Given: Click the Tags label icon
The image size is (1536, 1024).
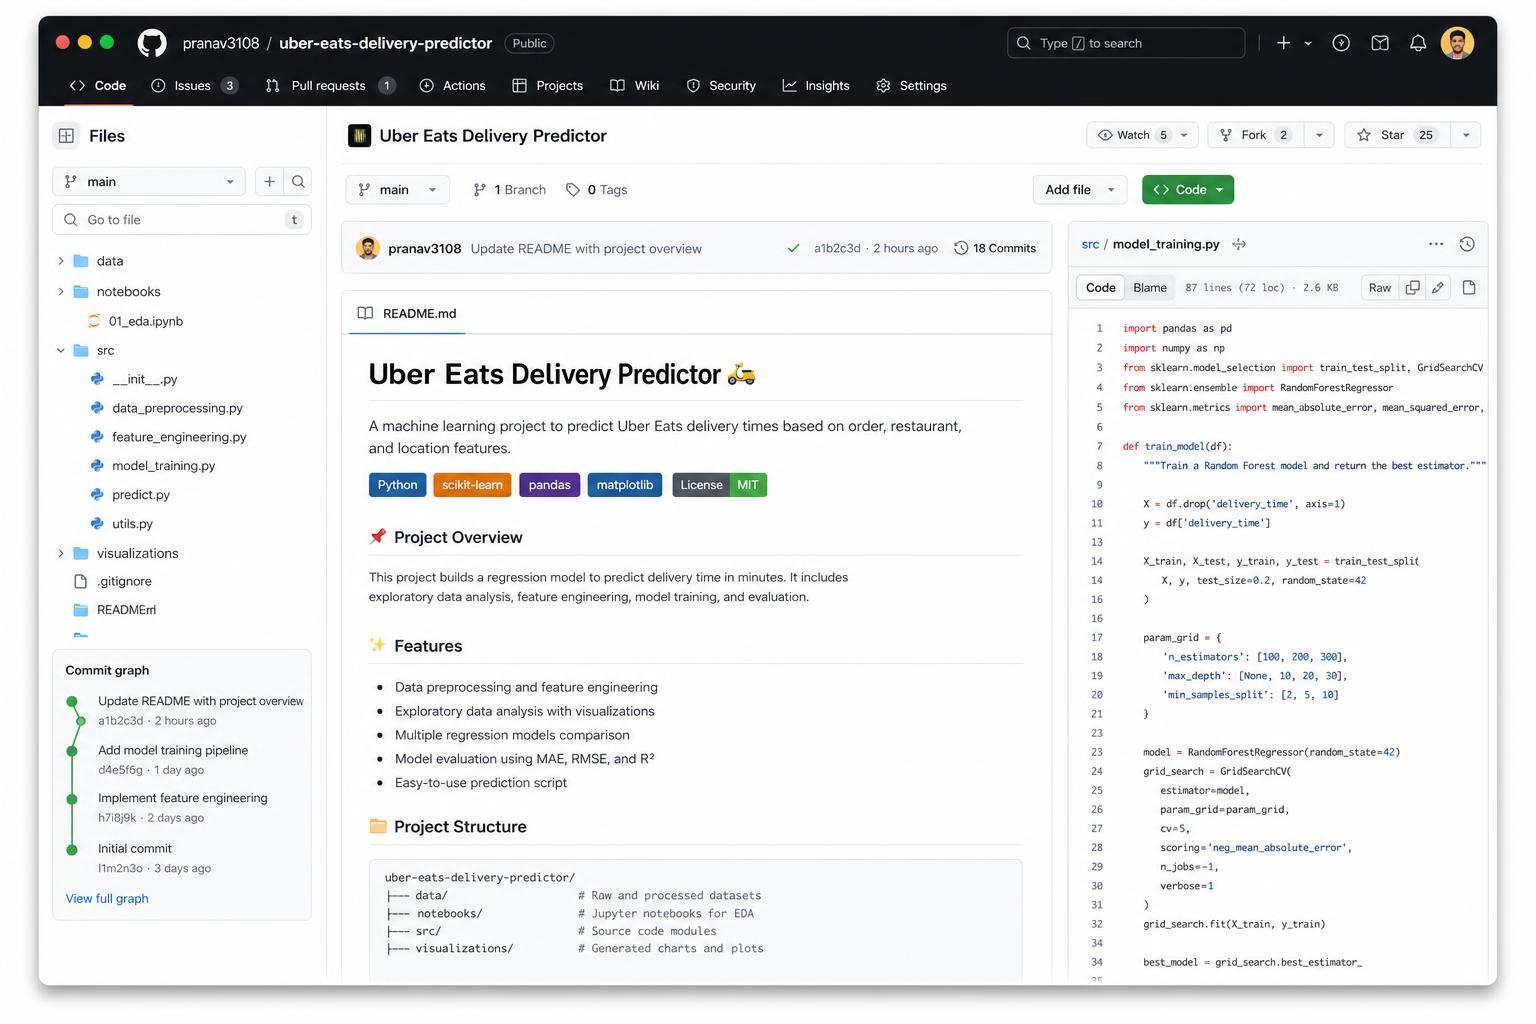Looking at the screenshot, I should click(x=573, y=190).
